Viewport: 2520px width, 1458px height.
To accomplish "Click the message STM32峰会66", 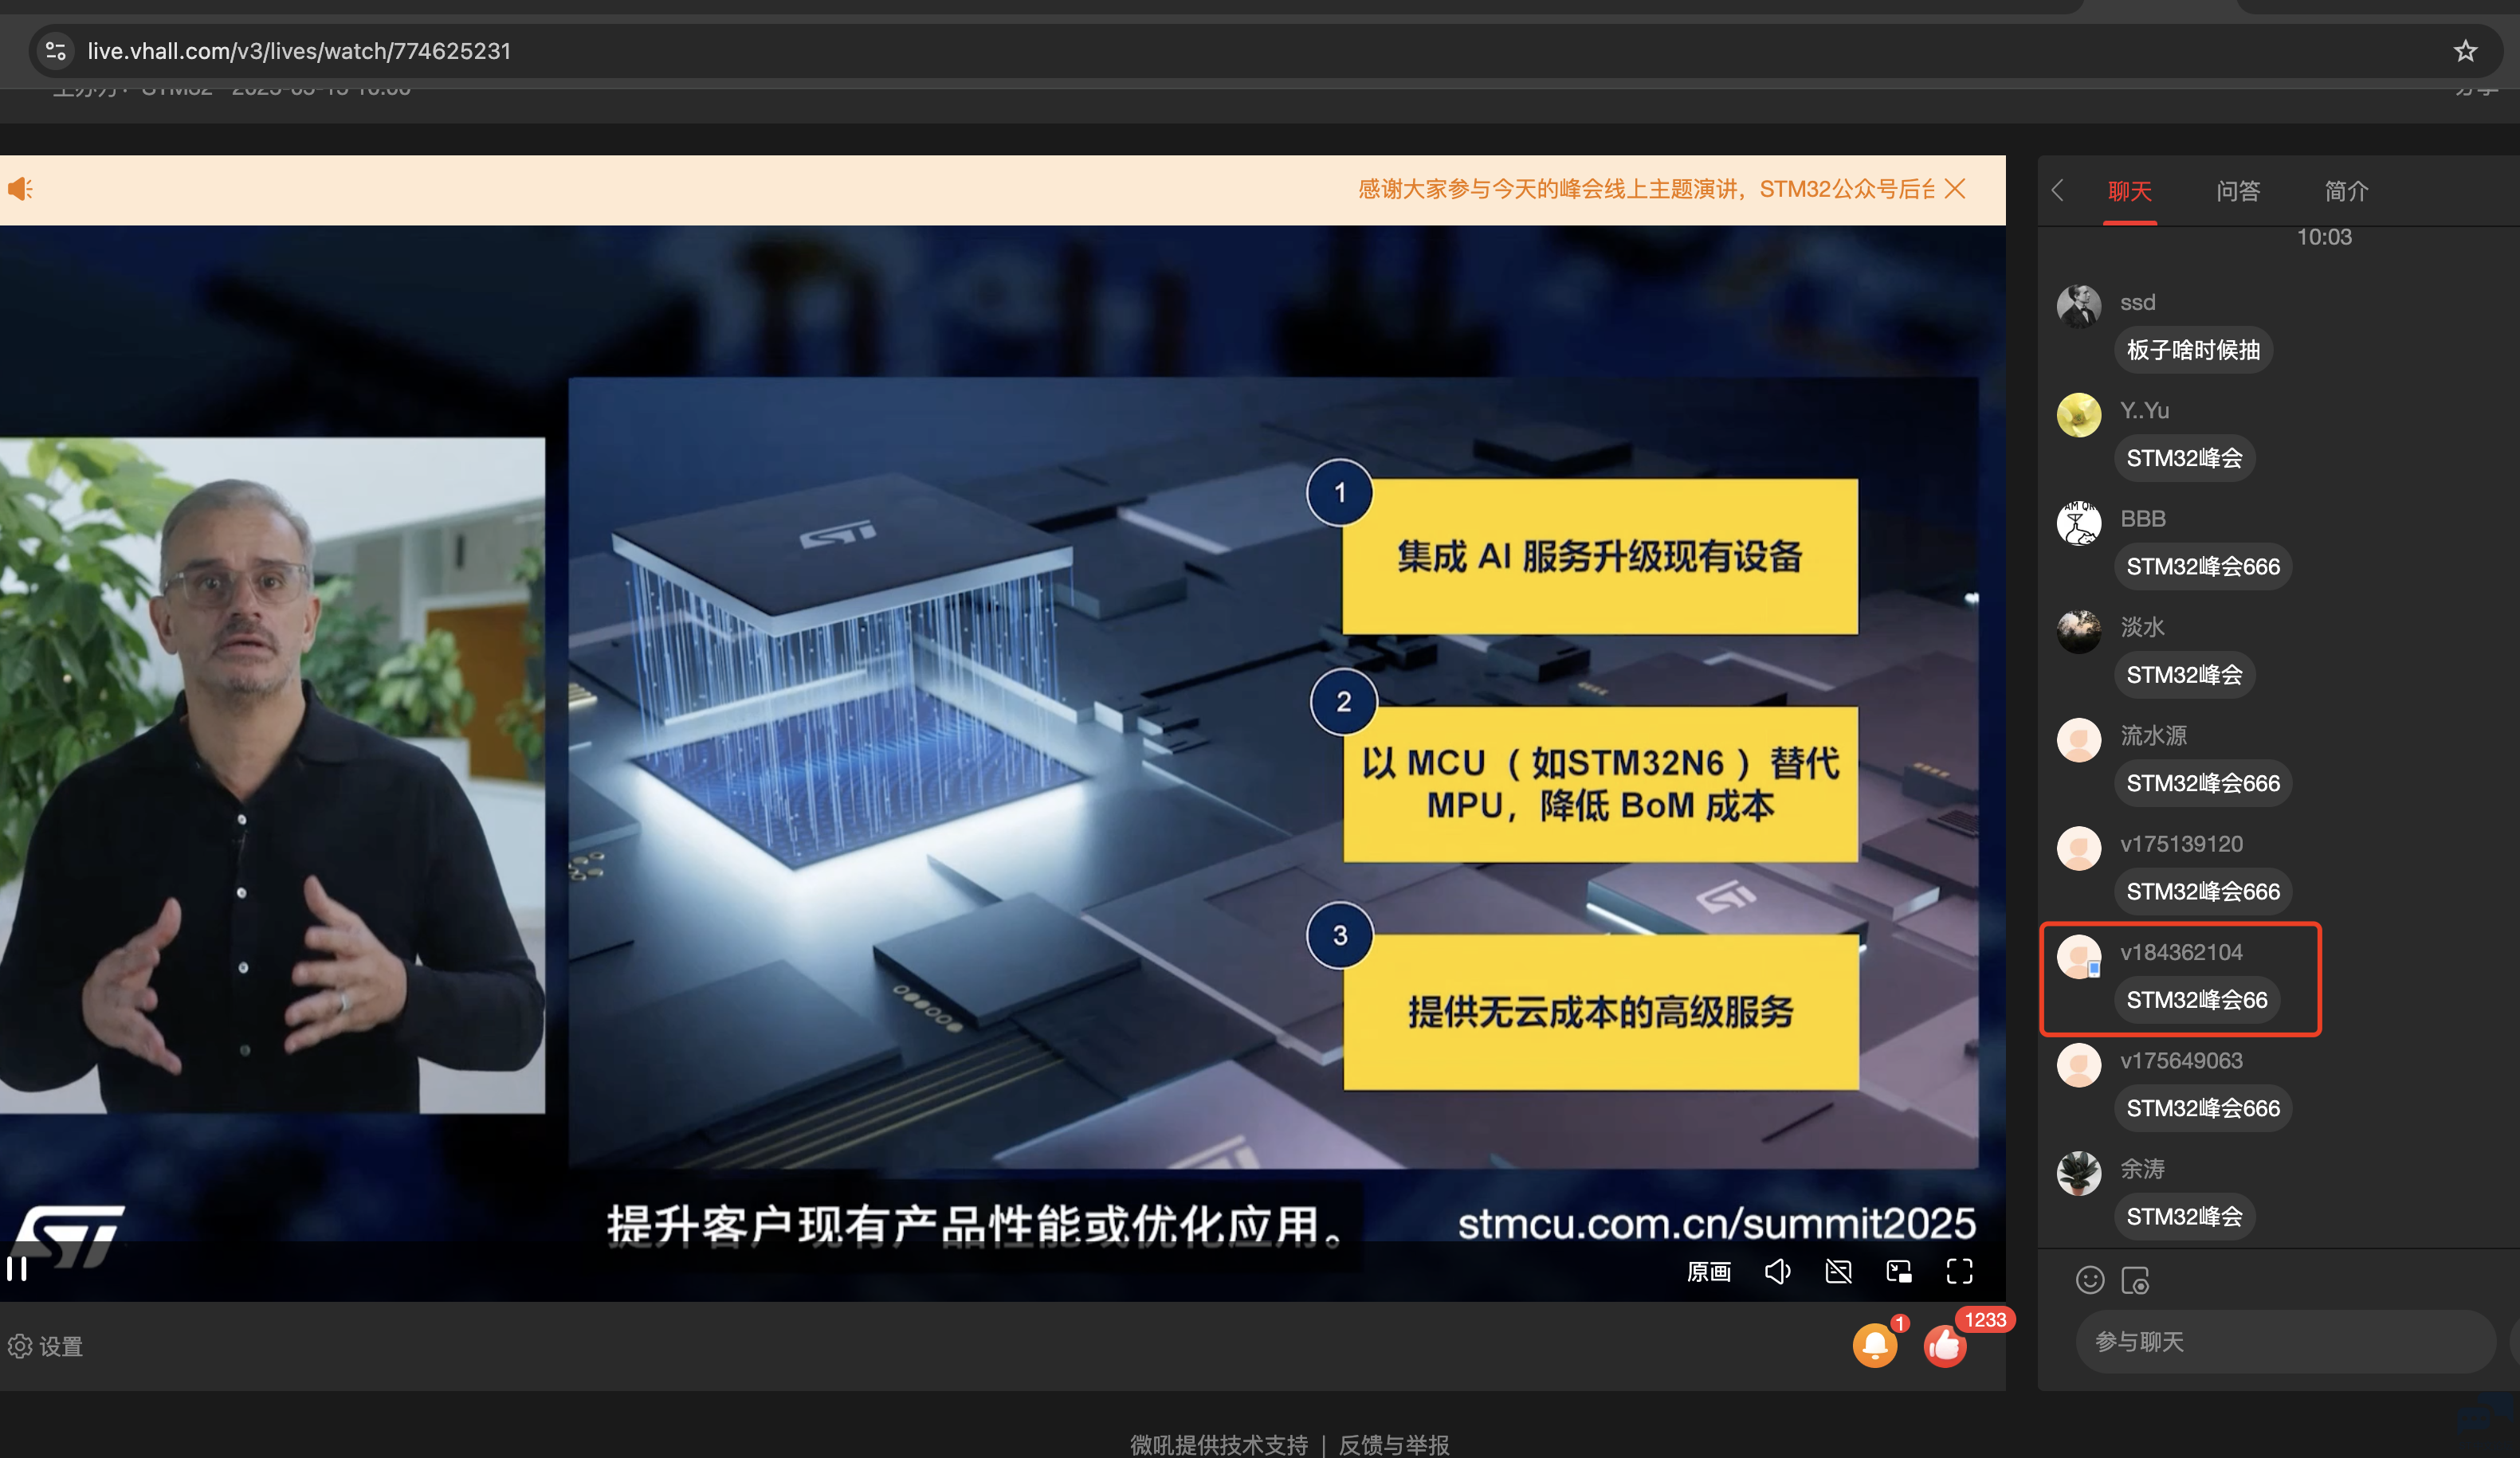I will click(2197, 1000).
